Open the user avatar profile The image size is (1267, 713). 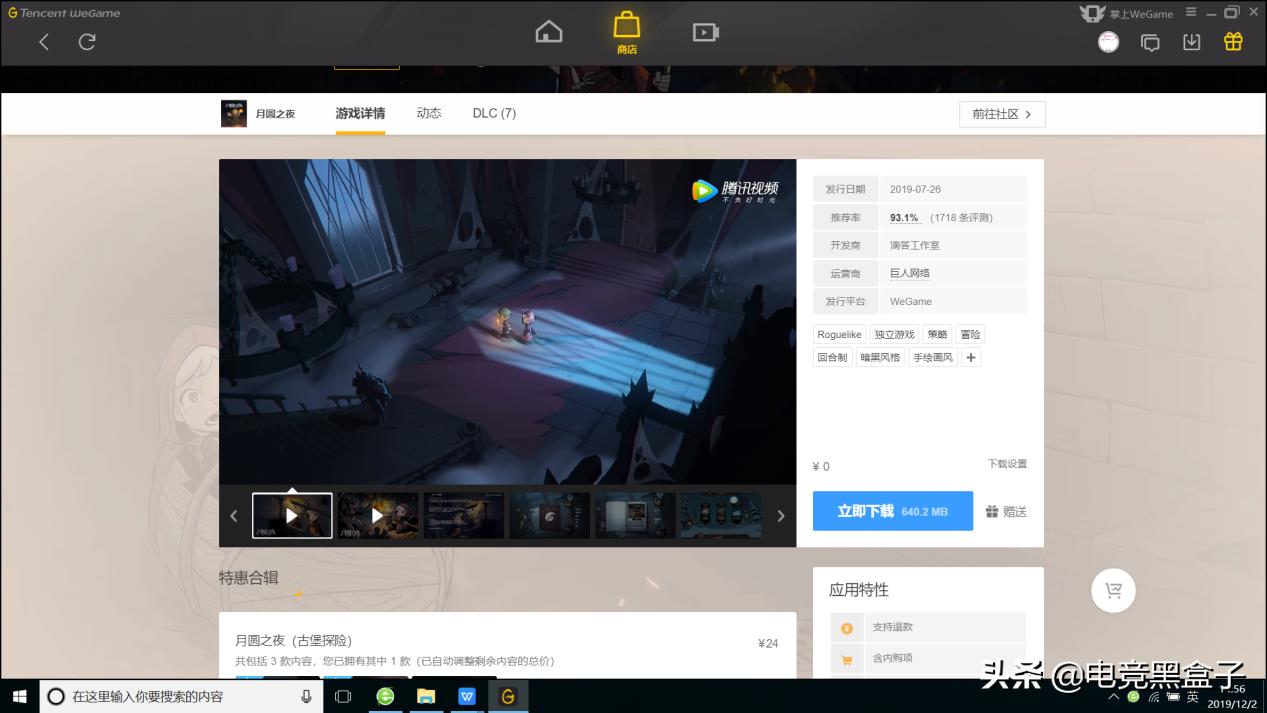pos(1108,42)
